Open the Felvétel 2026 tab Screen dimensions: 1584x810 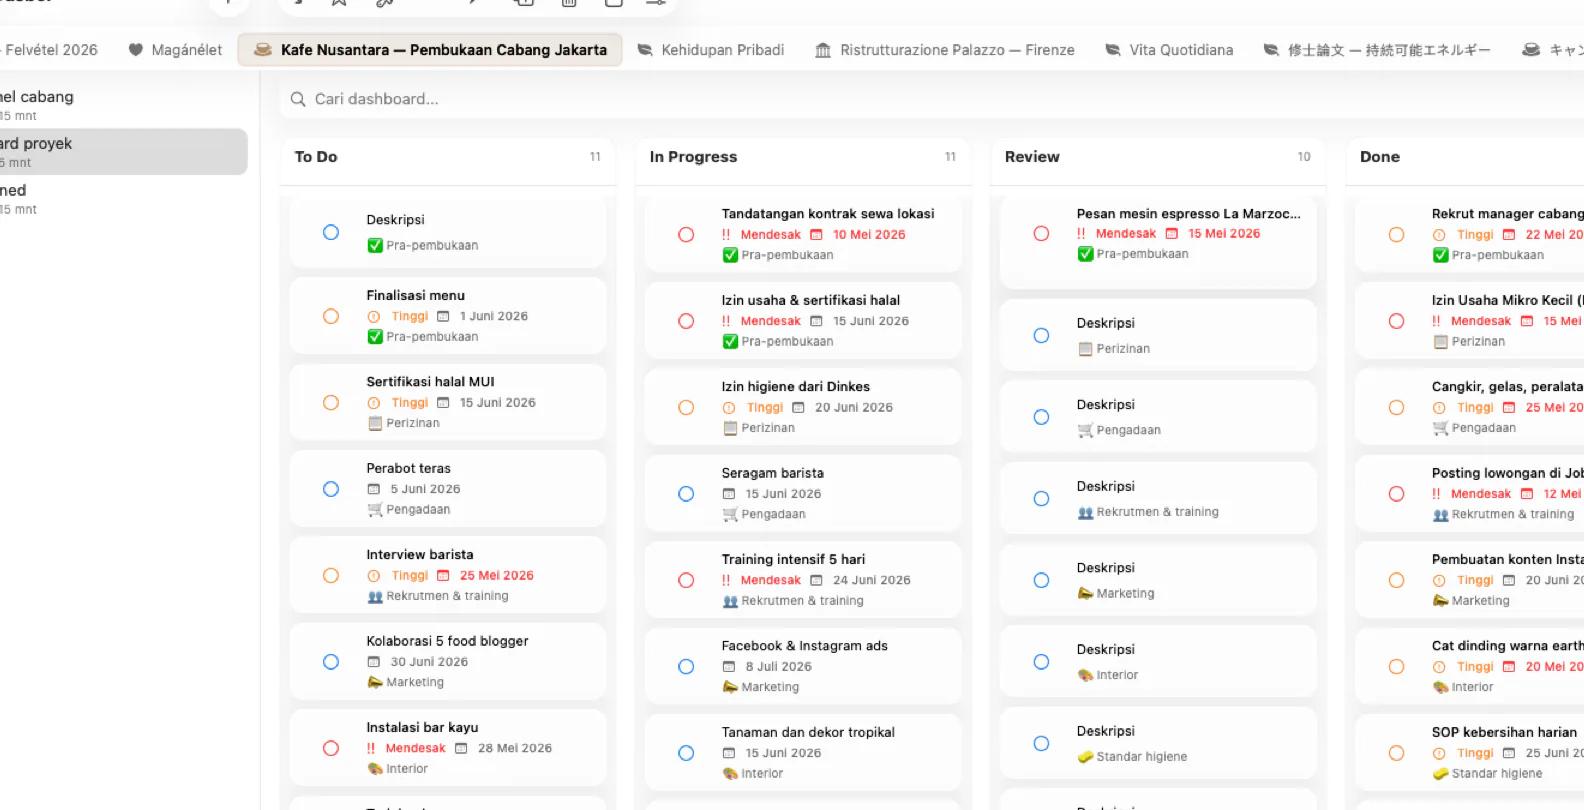click(50, 50)
